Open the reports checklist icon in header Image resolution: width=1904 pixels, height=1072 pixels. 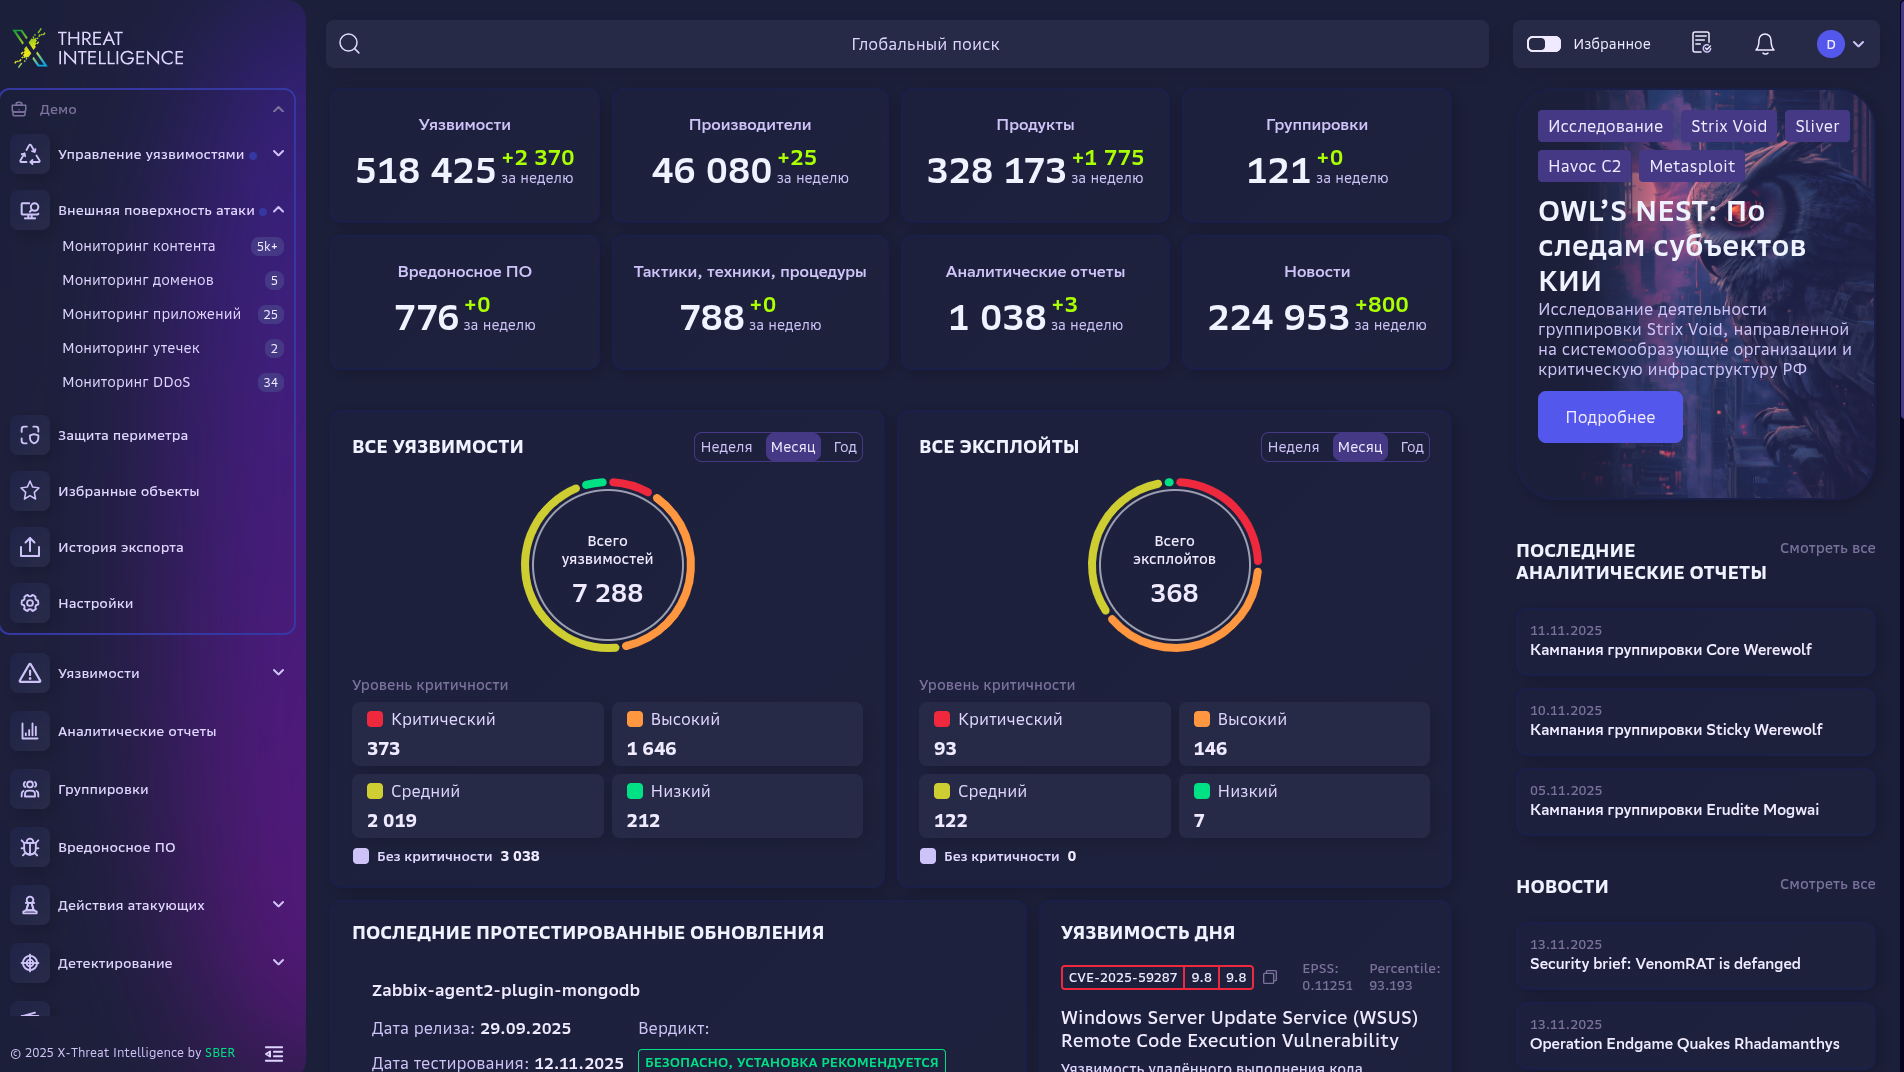coord(1701,43)
